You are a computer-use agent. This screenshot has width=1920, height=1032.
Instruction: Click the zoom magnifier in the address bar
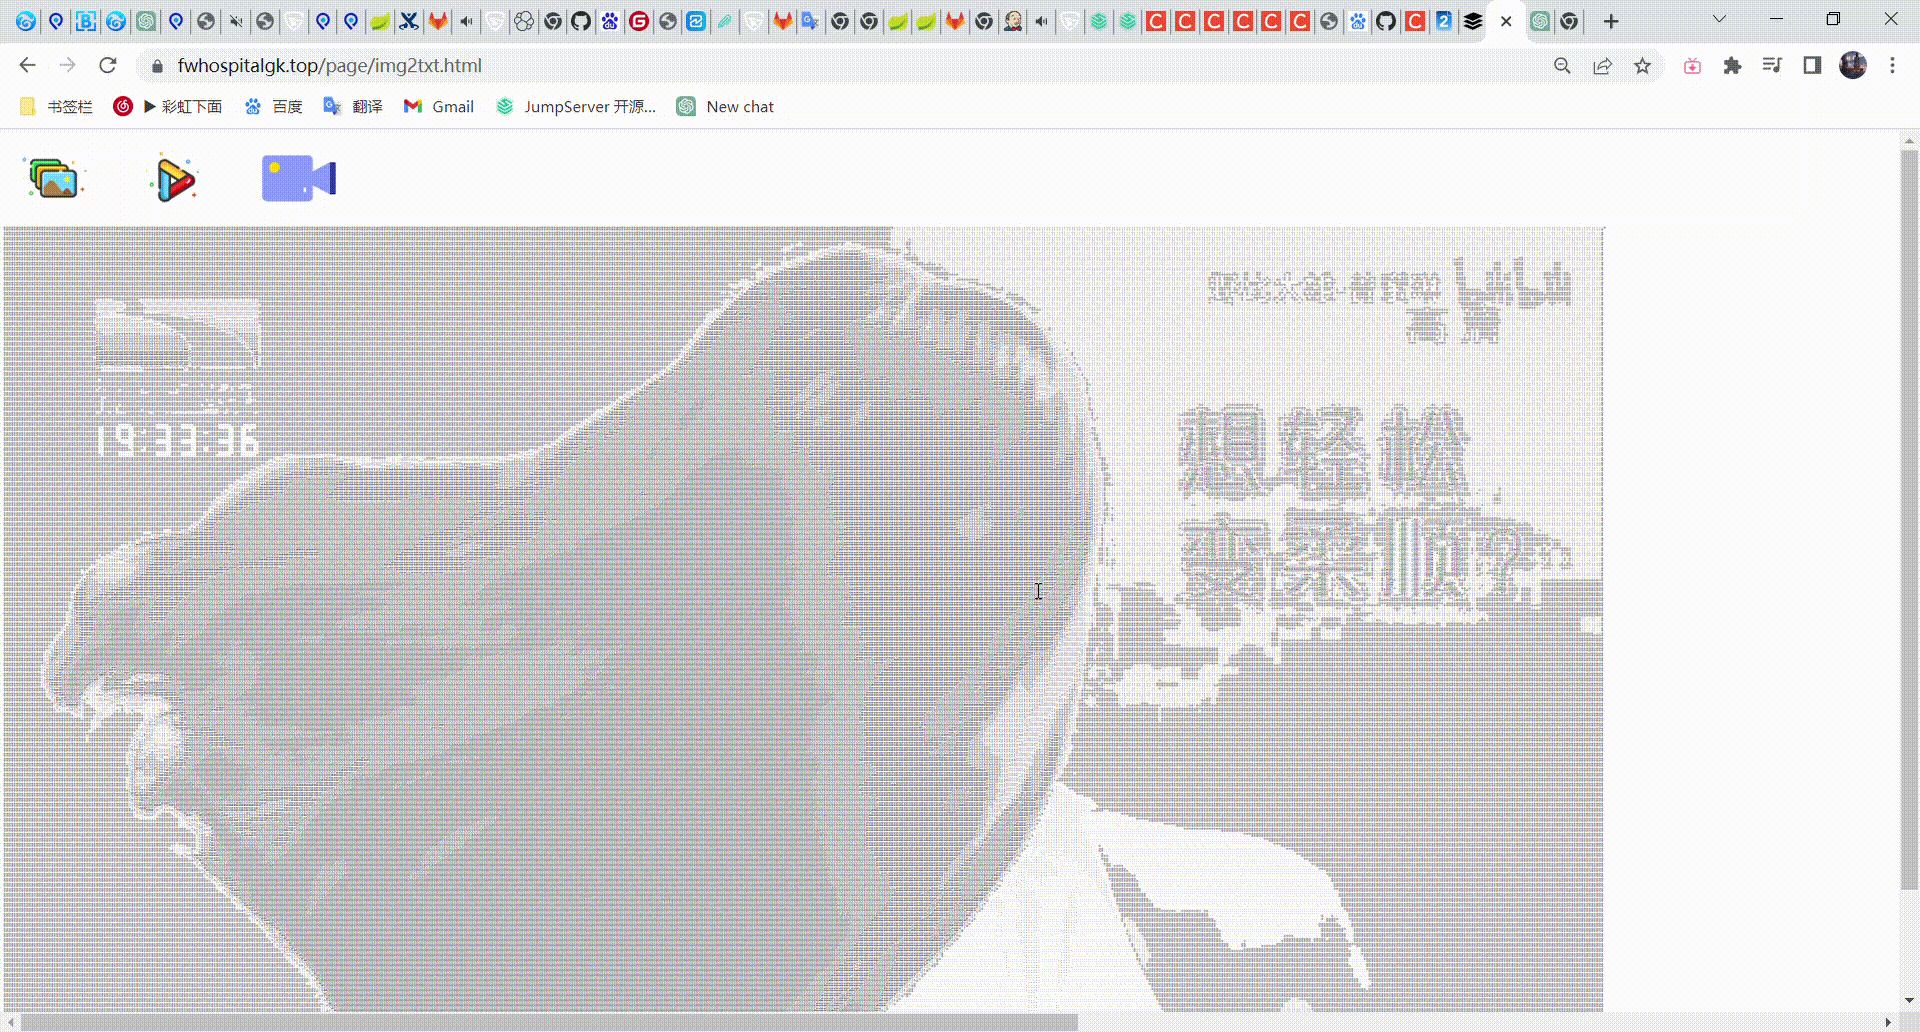[1563, 66]
